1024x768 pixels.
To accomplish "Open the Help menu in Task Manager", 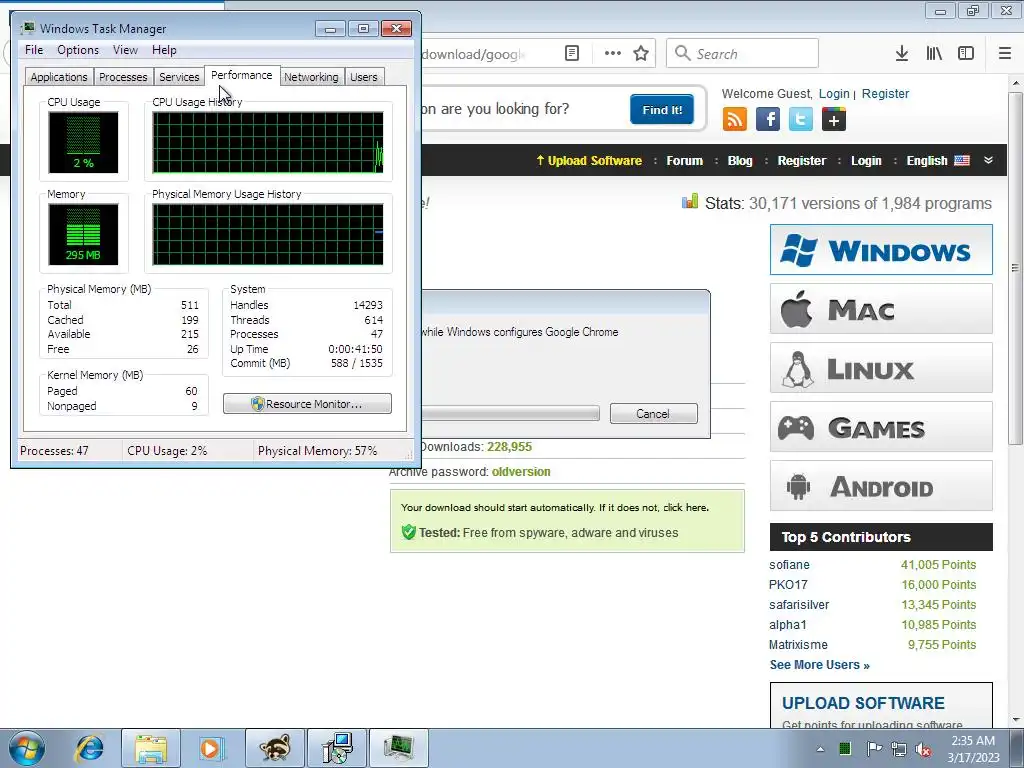I will (x=164, y=50).
